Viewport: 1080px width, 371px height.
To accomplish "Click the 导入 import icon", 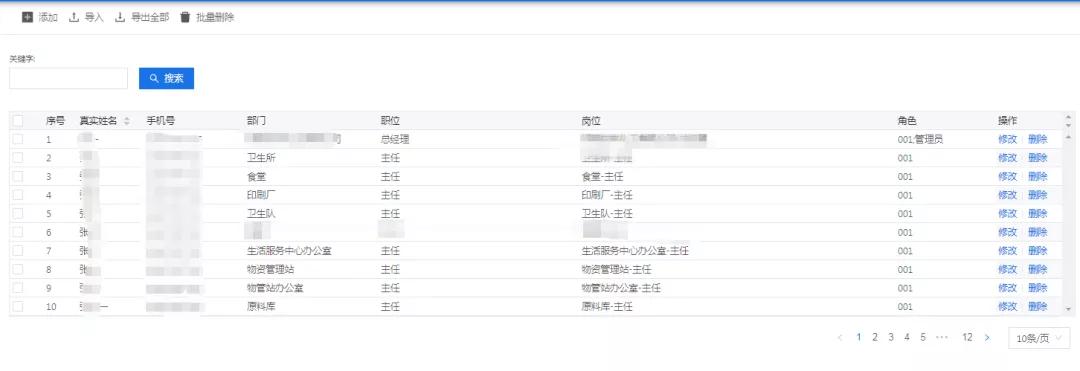I will coord(74,17).
